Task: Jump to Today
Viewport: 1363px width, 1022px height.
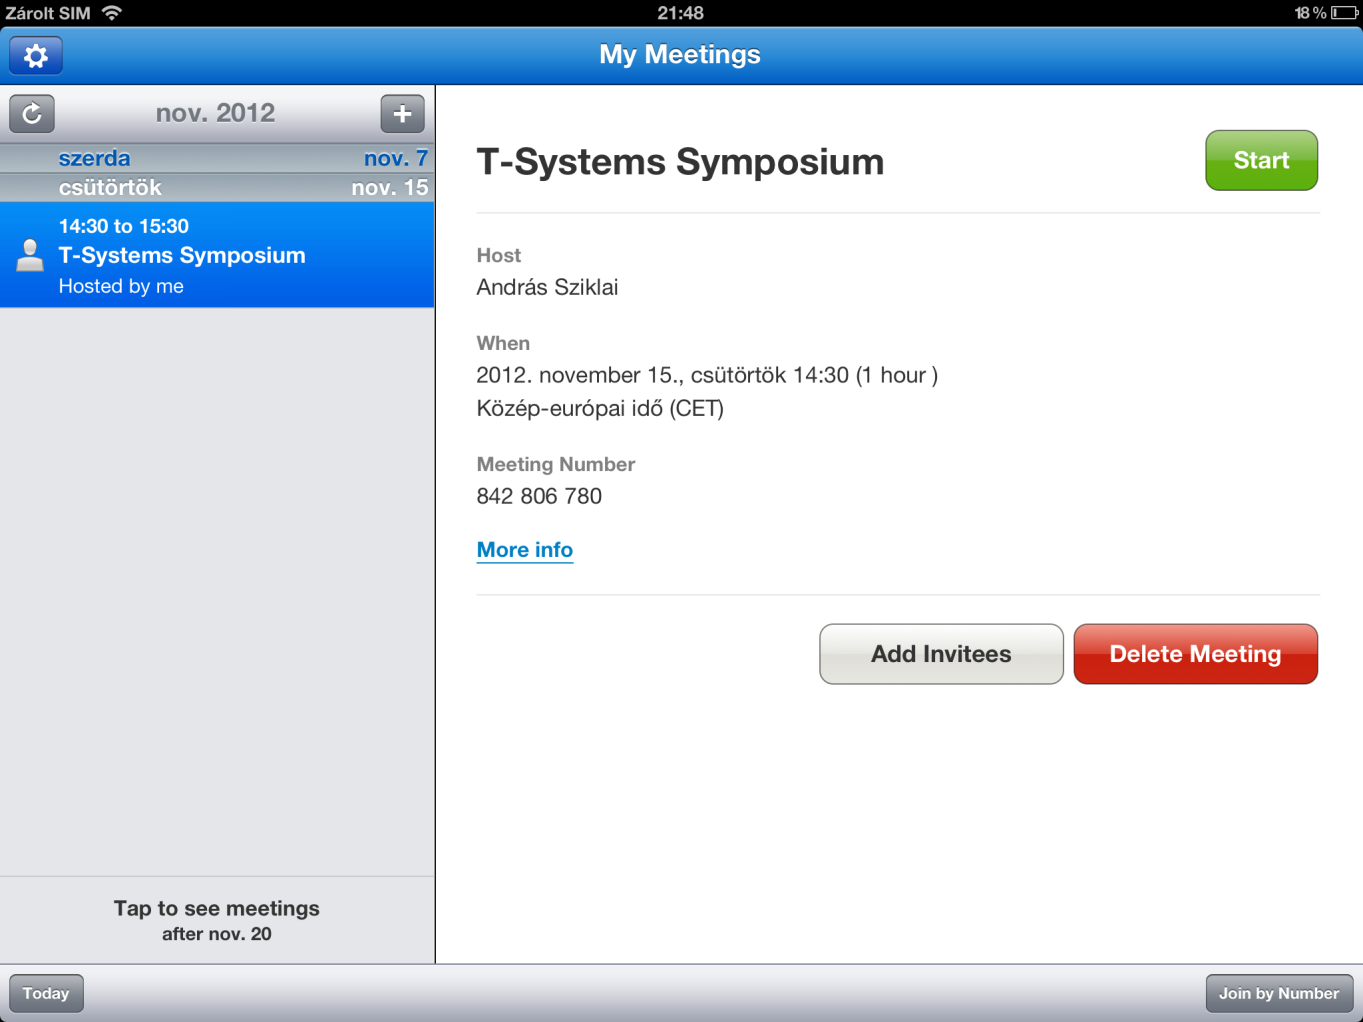Action: coord(46,993)
